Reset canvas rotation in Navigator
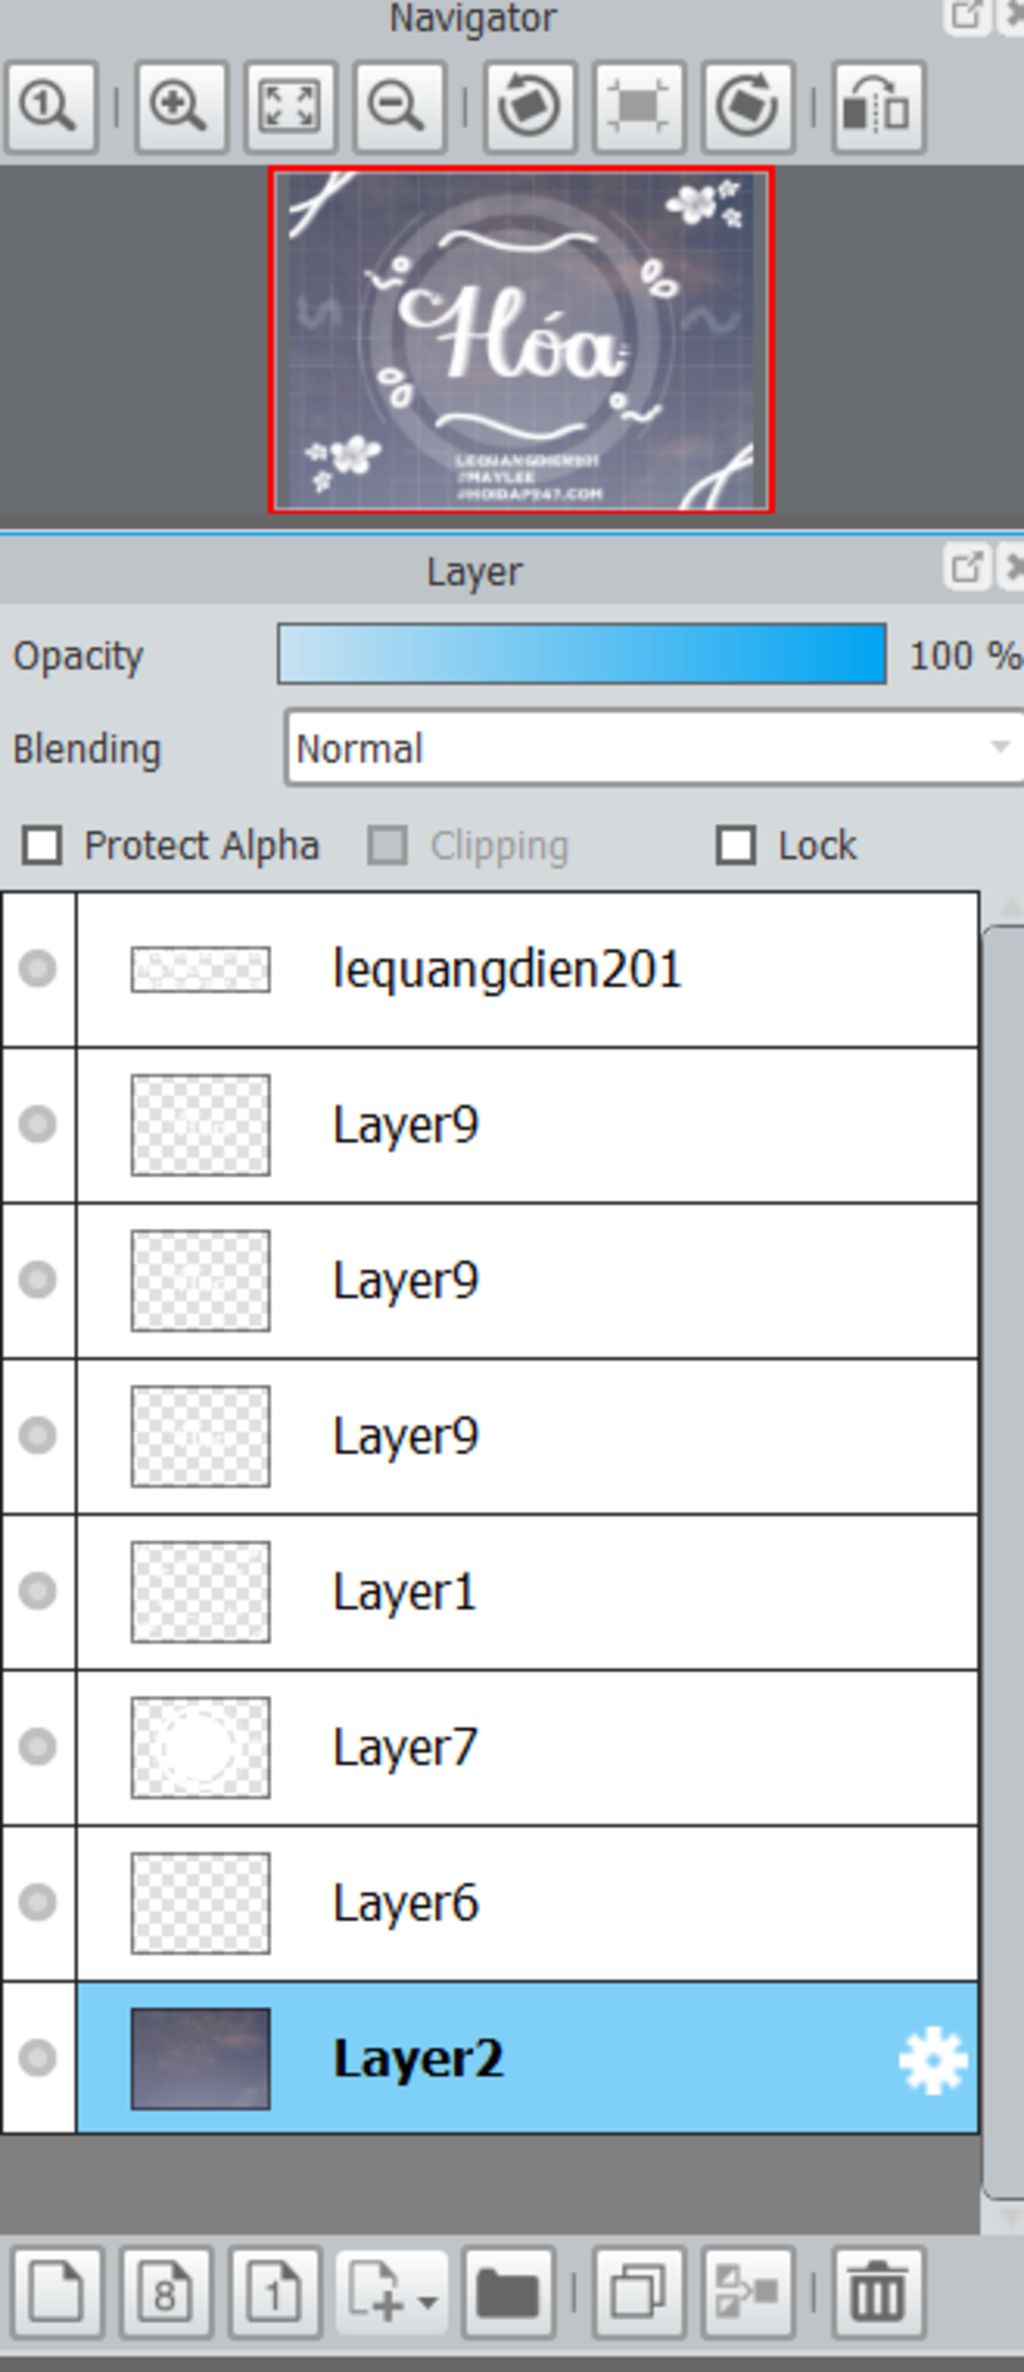 coord(639,106)
